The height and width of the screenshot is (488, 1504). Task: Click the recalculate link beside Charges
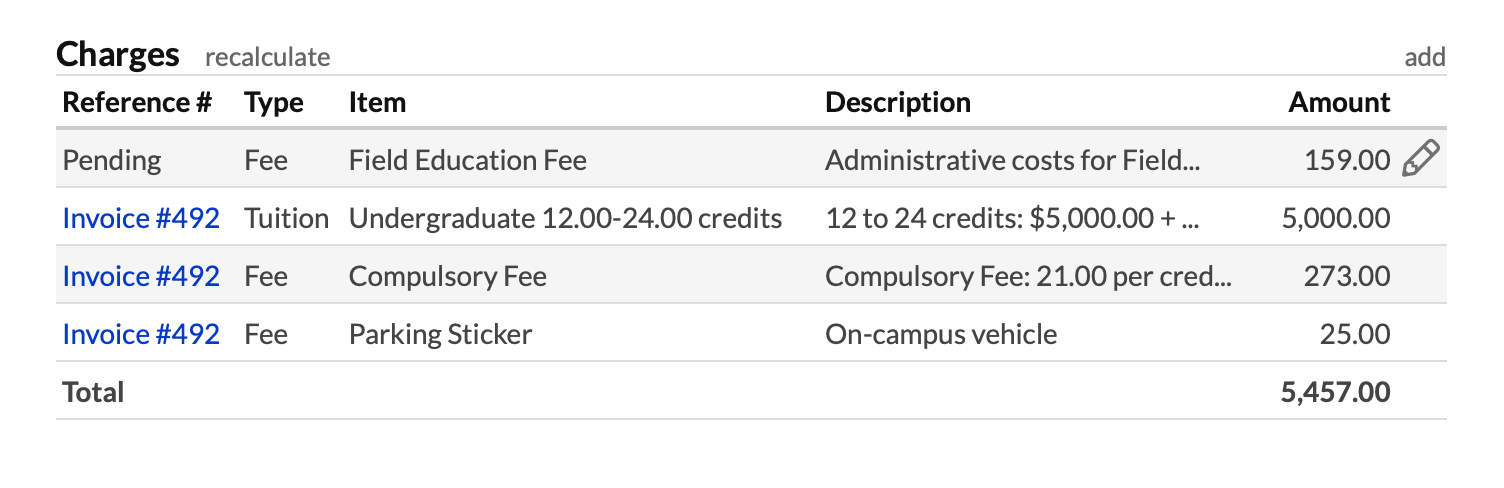pos(267,57)
